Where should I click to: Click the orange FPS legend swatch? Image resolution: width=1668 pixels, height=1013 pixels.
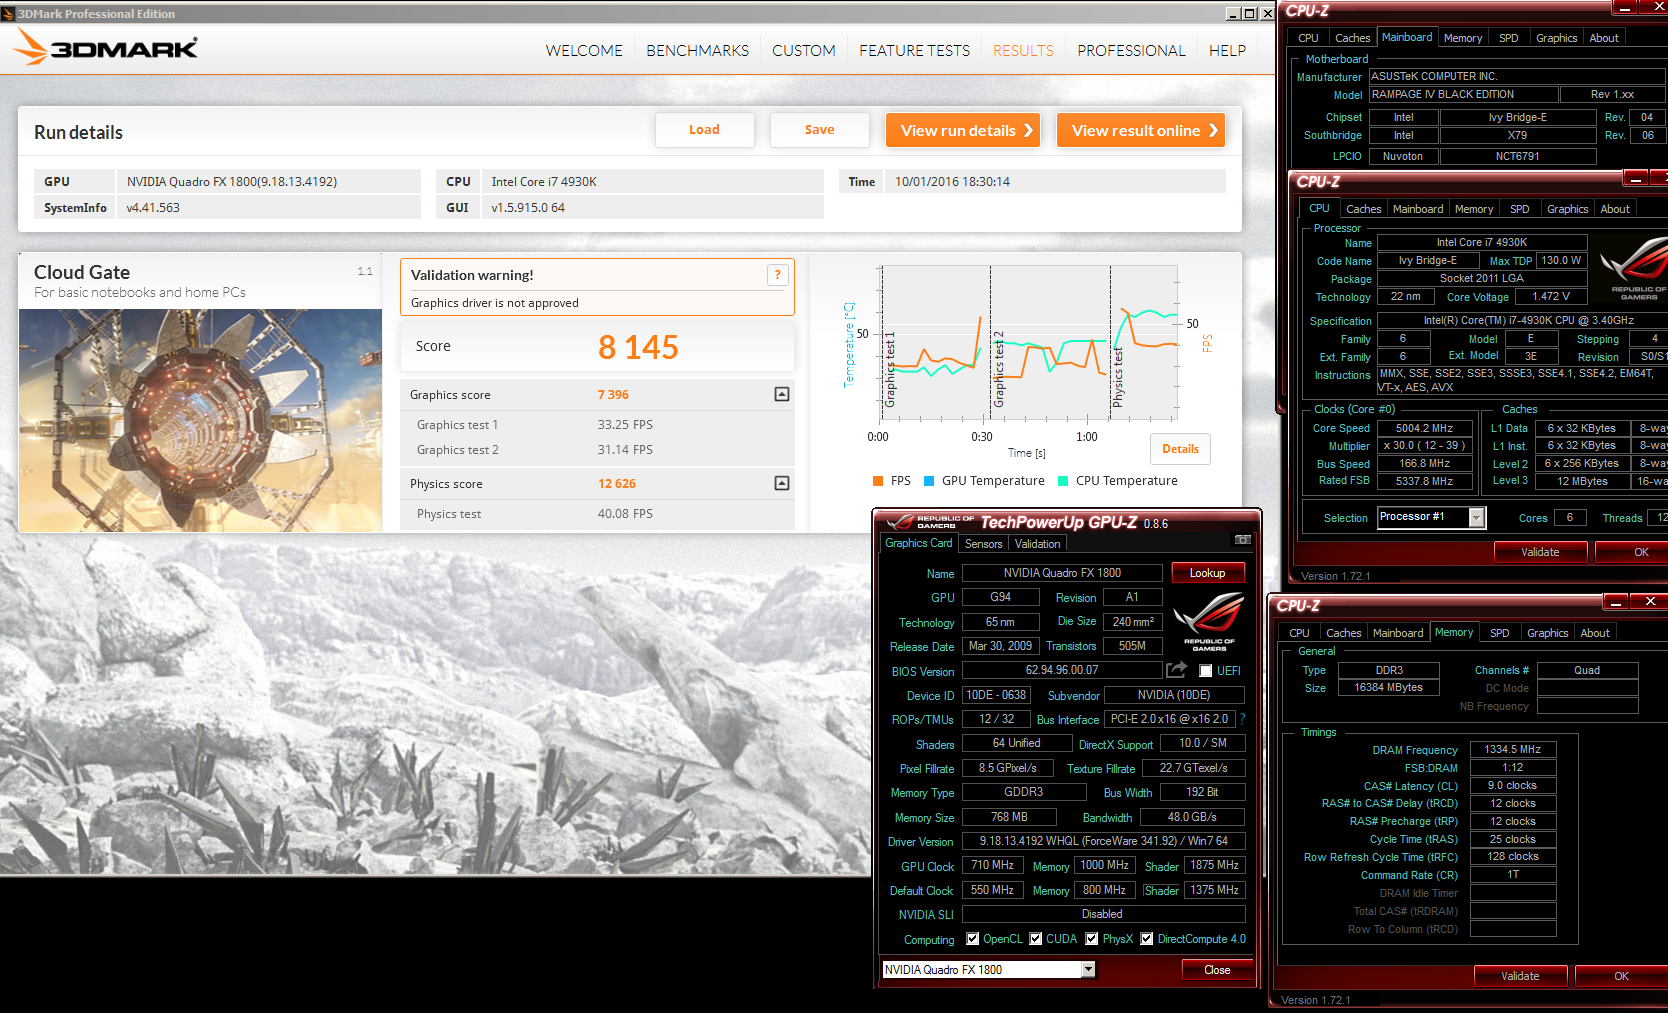pos(878,481)
